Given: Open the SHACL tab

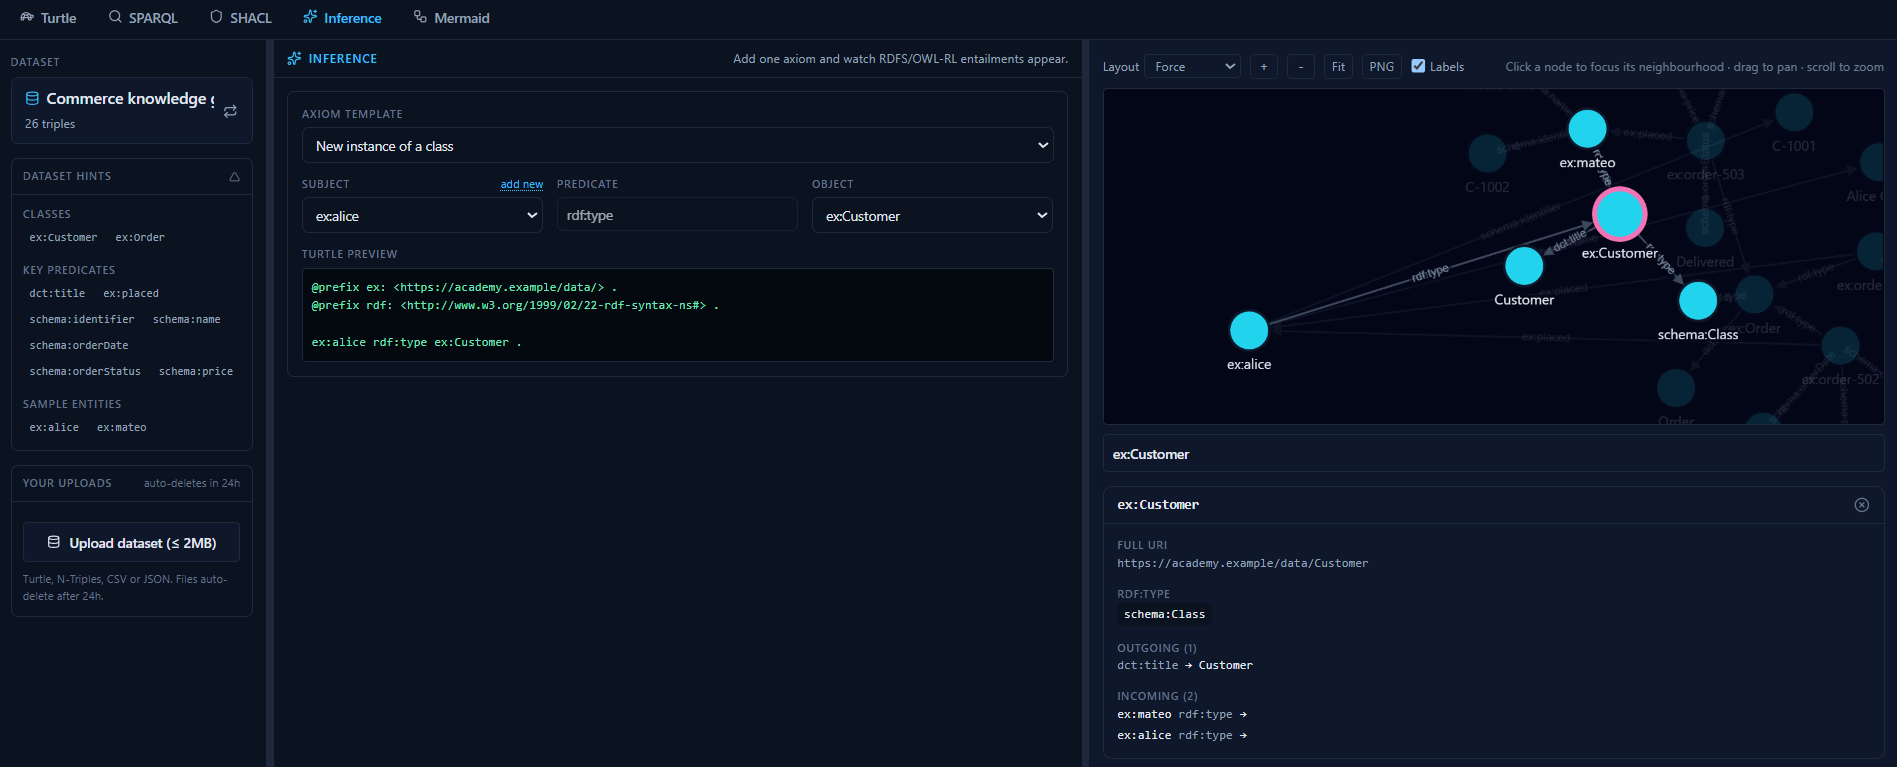Looking at the screenshot, I should pos(241,18).
